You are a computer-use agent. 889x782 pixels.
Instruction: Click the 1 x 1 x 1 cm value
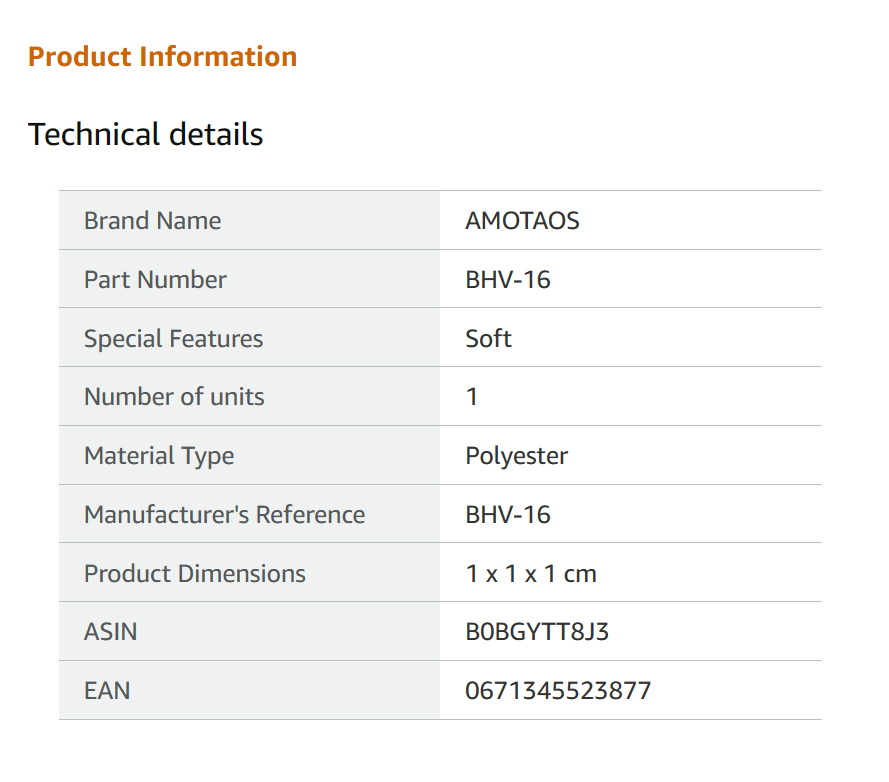coord(531,574)
